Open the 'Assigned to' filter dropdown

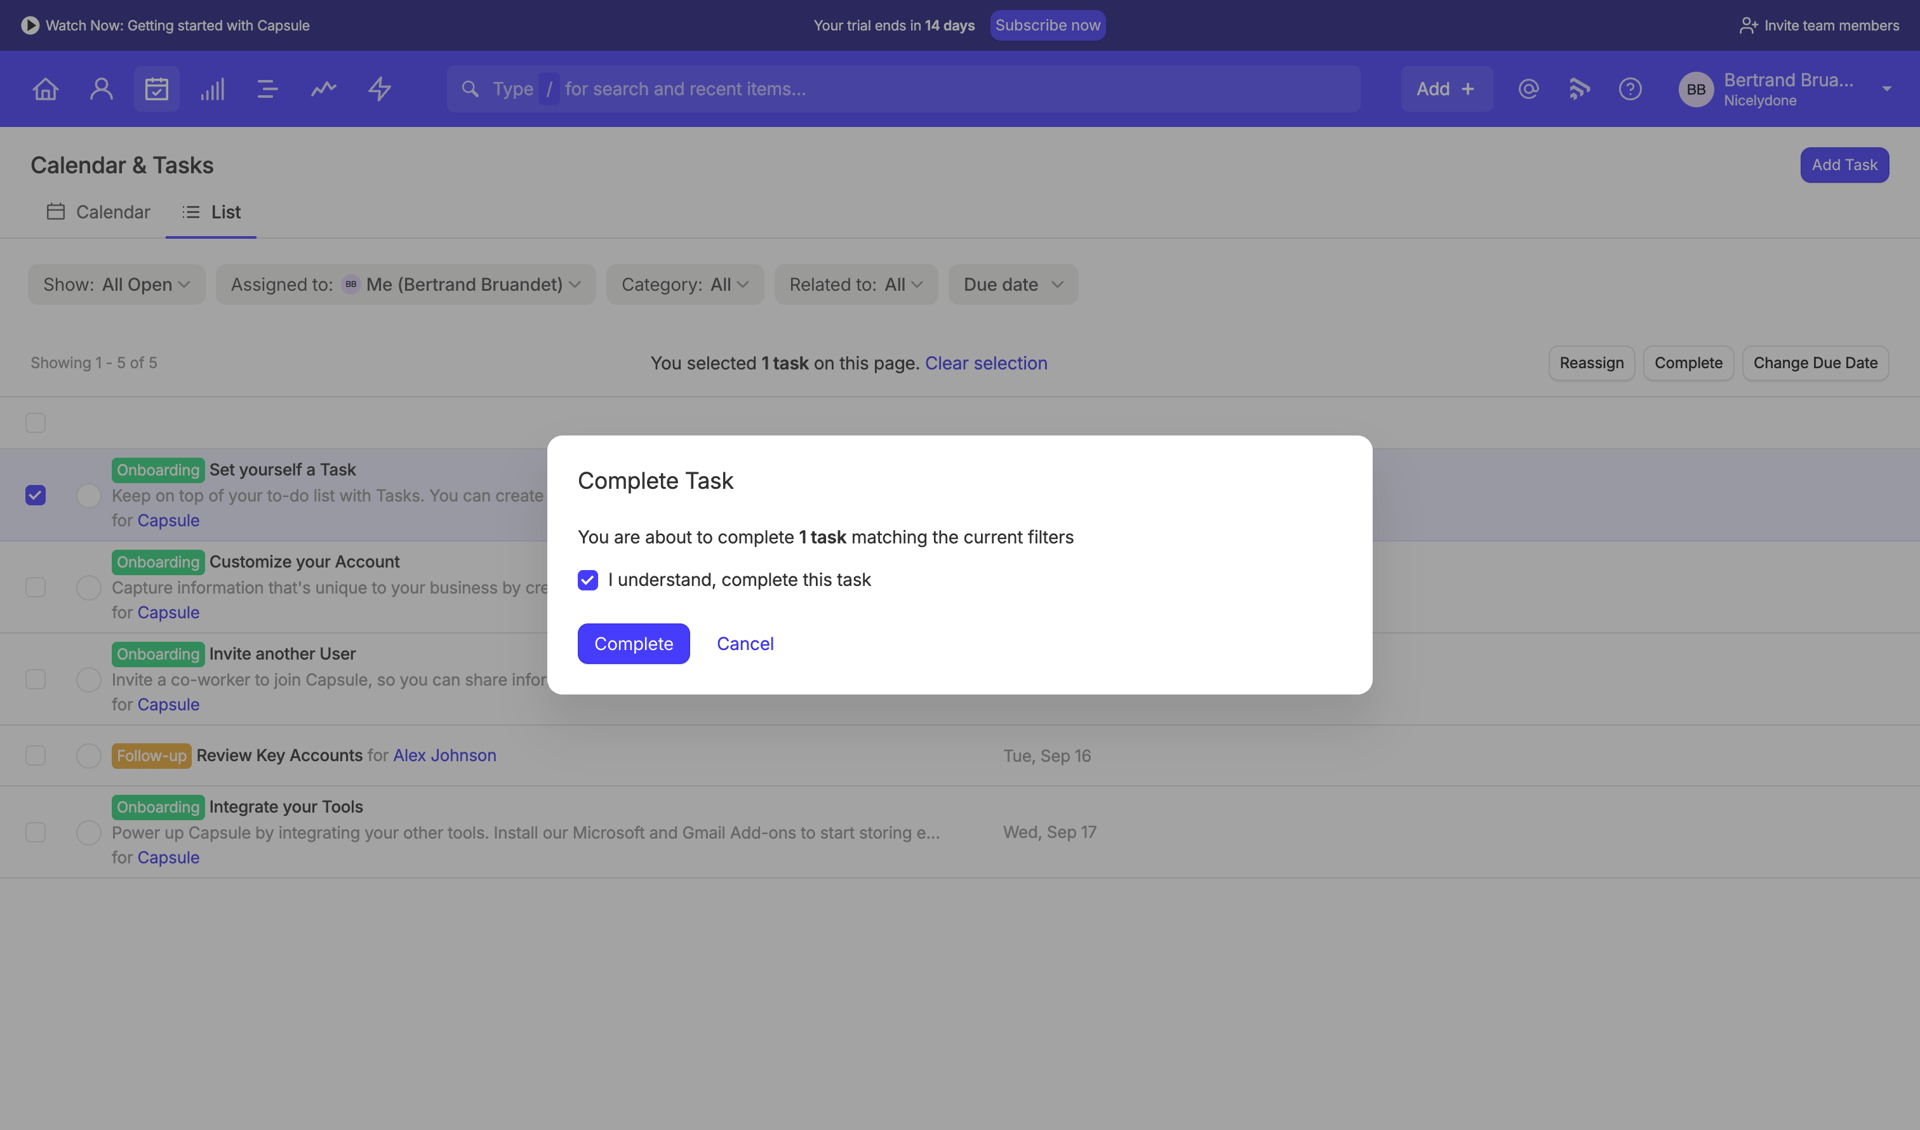point(406,284)
